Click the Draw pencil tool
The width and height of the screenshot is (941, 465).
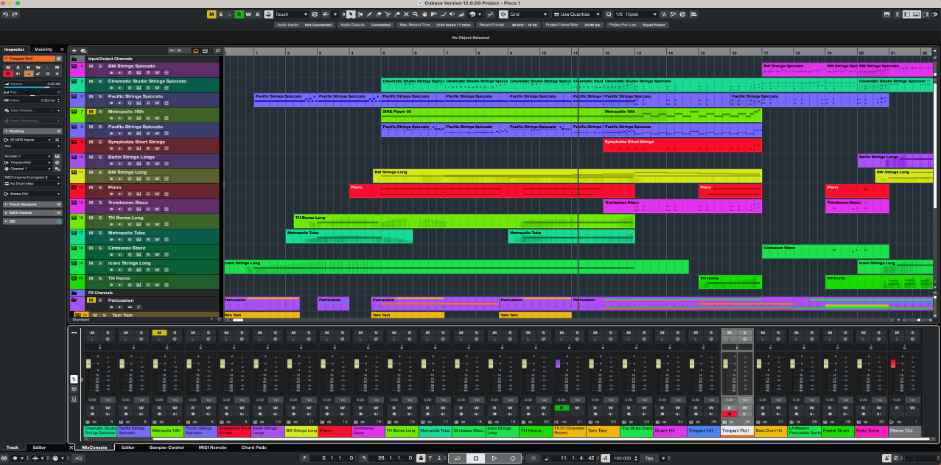pyautogui.click(x=370, y=14)
